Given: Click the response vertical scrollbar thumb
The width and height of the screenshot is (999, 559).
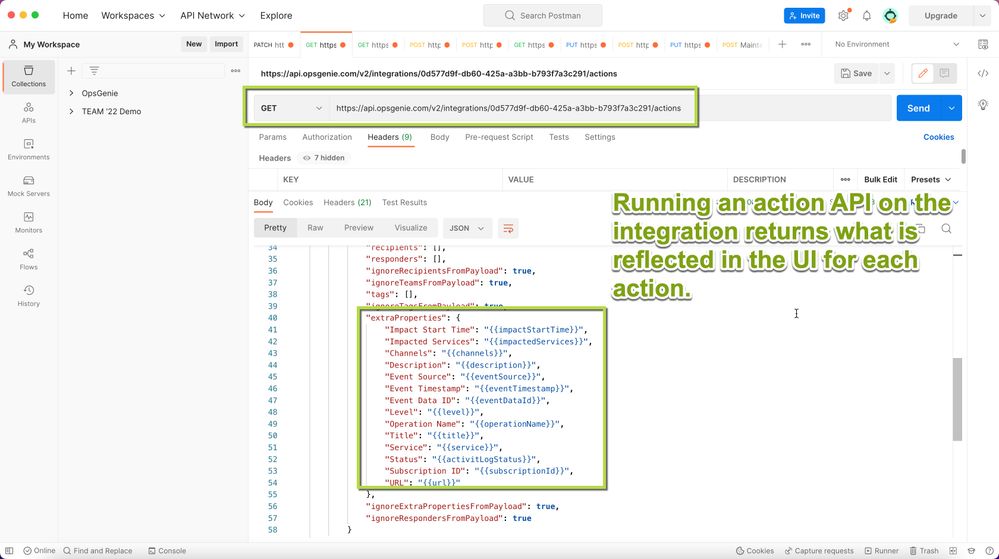Looking at the screenshot, I should [957, 399].
